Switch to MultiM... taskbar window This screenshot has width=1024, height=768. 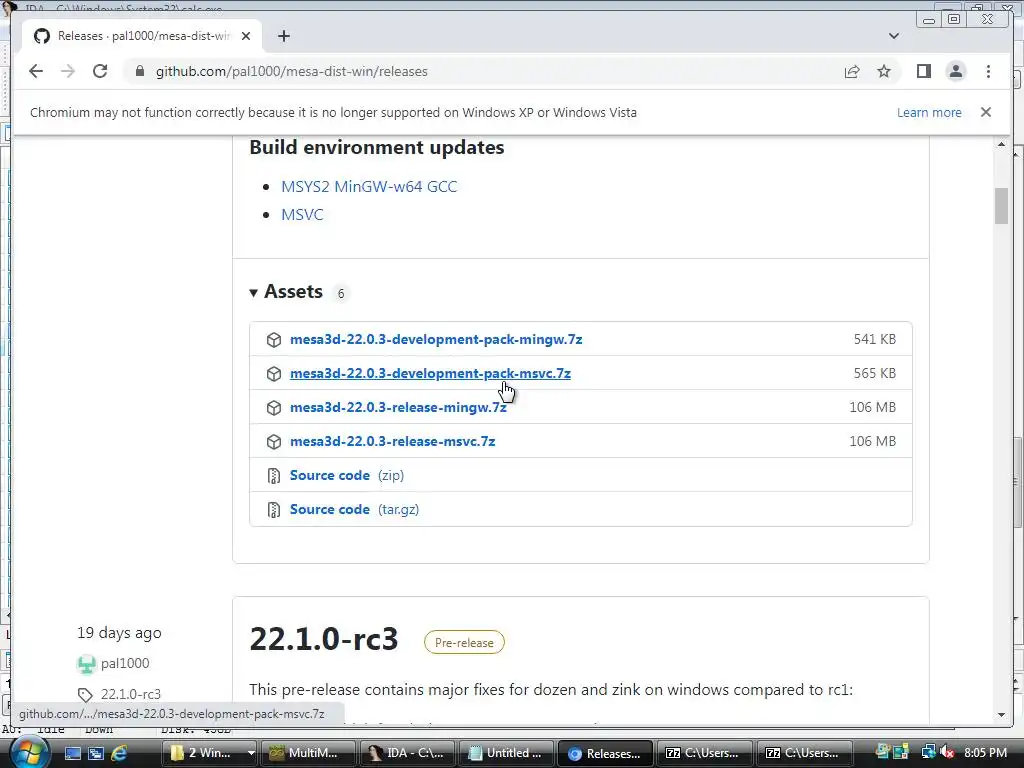[308, 753]
